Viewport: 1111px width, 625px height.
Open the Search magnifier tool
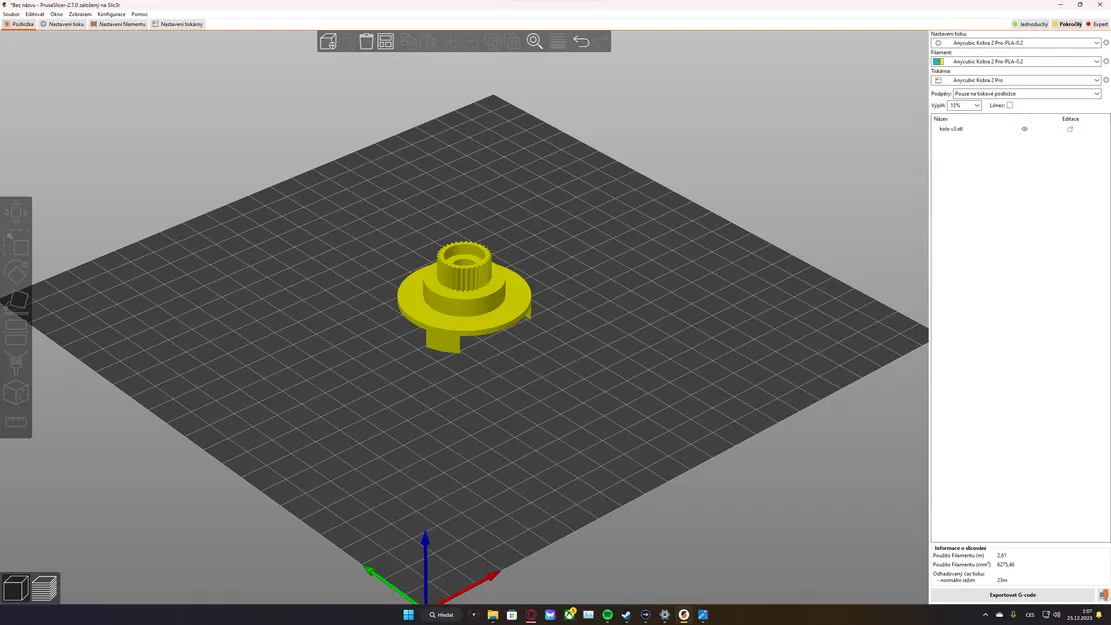(x=535, y=41)
